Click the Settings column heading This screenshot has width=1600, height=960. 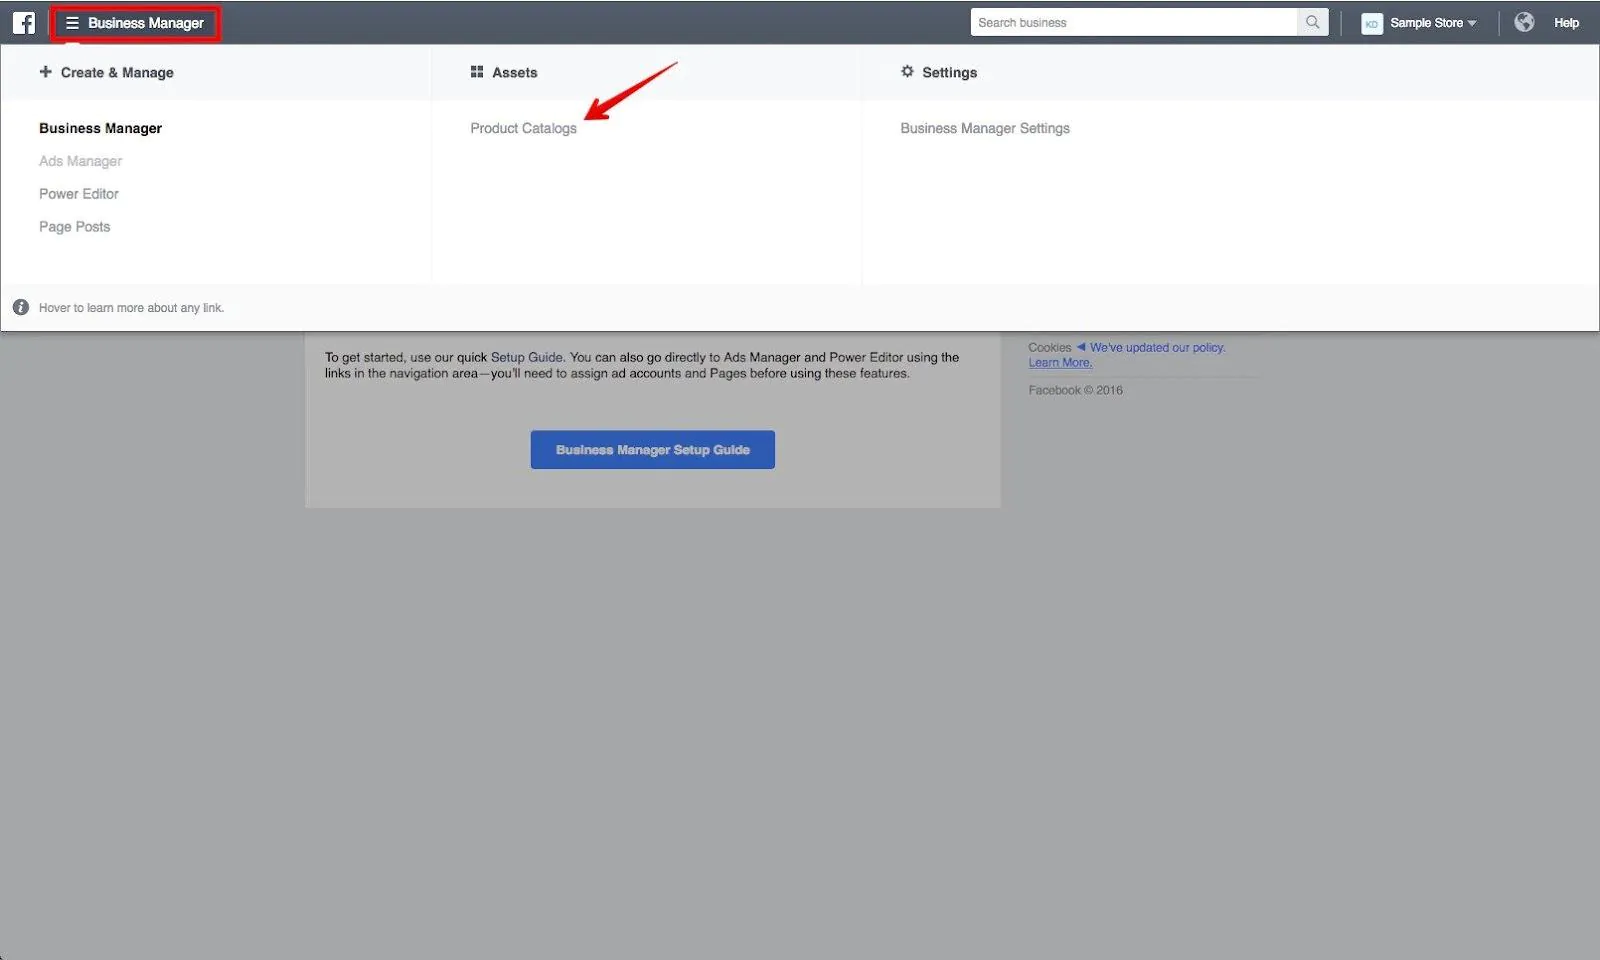949,72
